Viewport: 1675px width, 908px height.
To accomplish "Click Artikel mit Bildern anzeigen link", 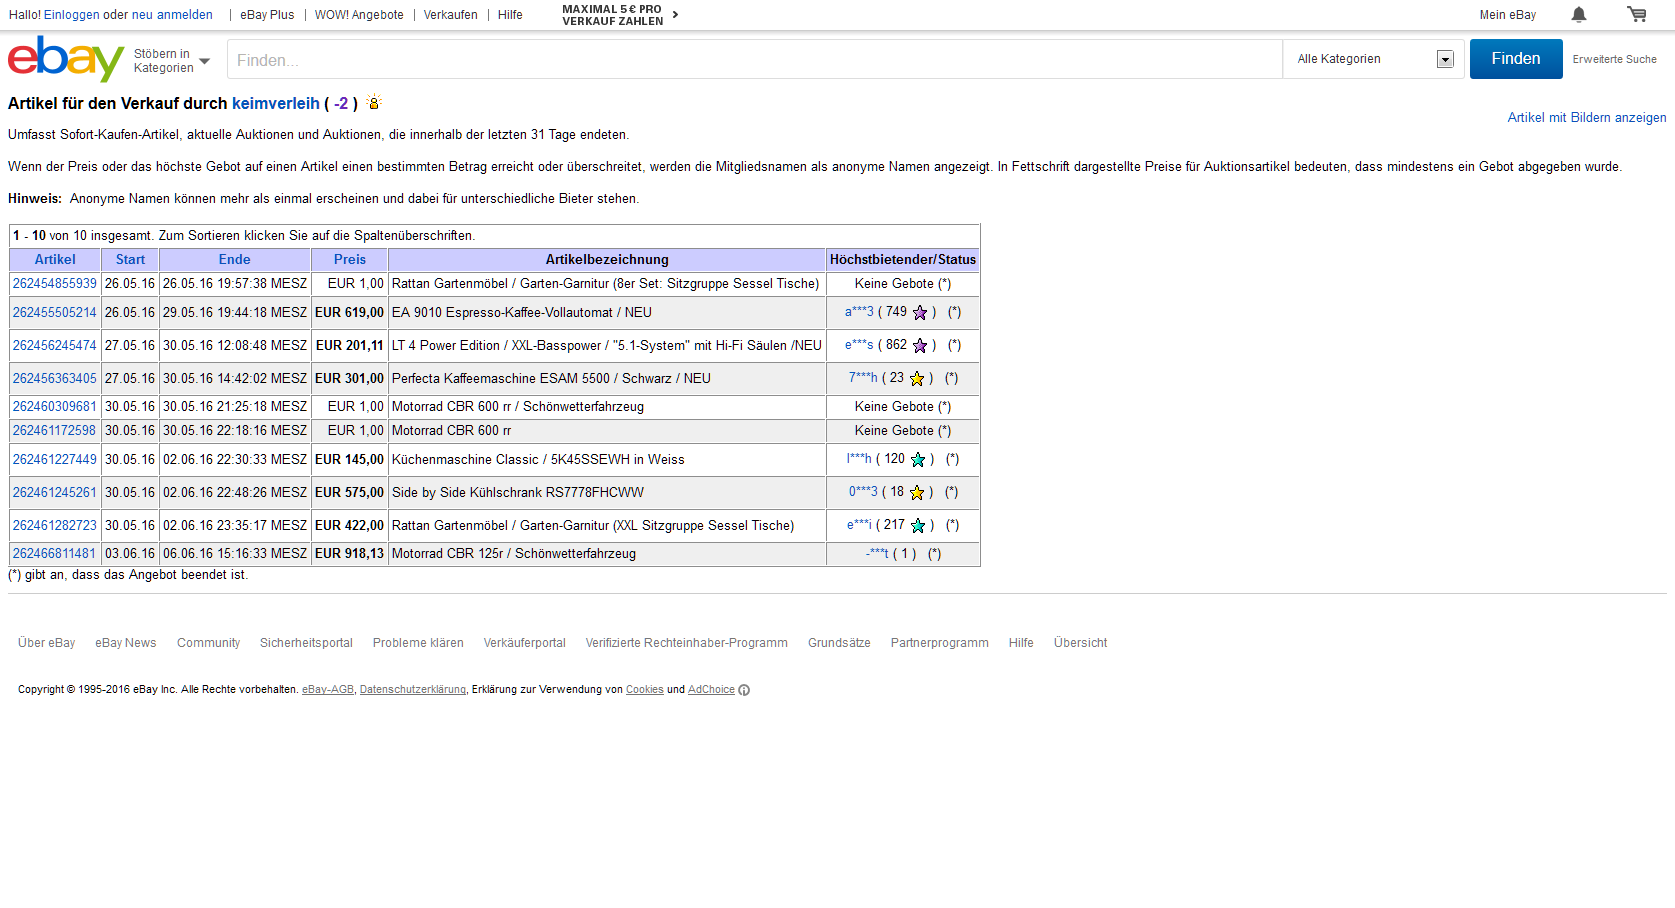I will coord(1587,118).
